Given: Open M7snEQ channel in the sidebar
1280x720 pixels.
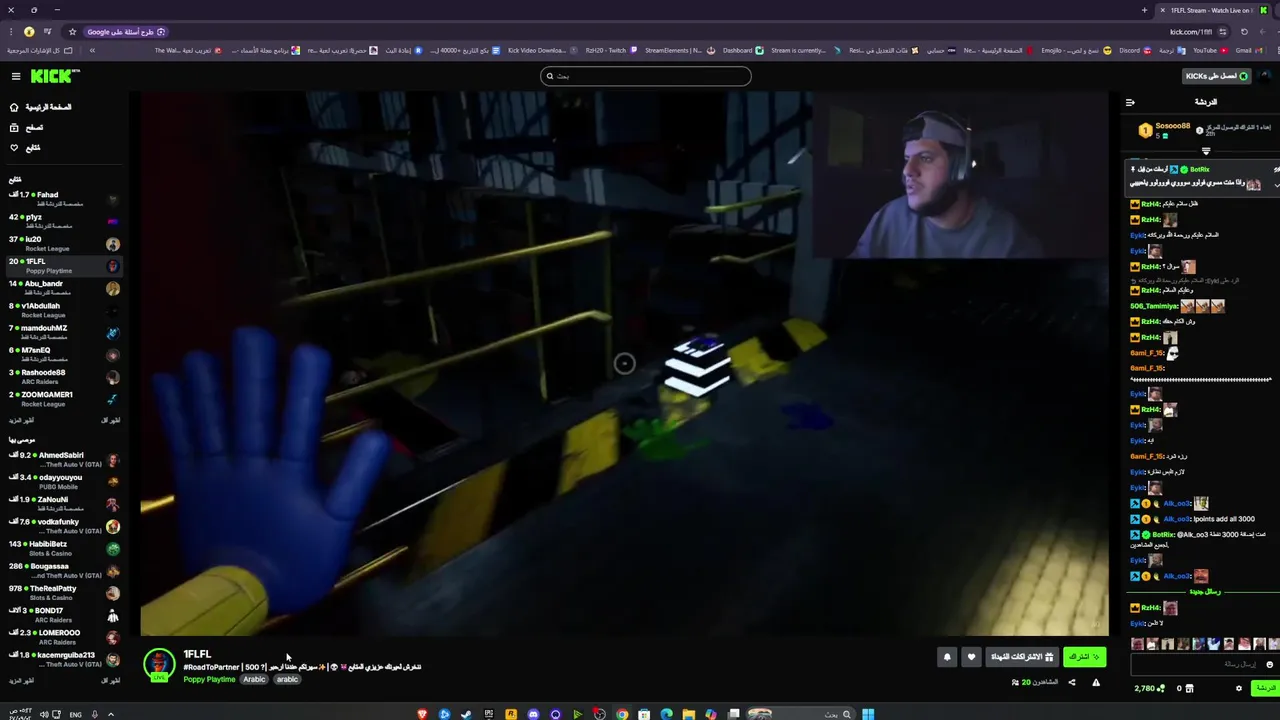Looking at the screenshot, I should [63, 354].
